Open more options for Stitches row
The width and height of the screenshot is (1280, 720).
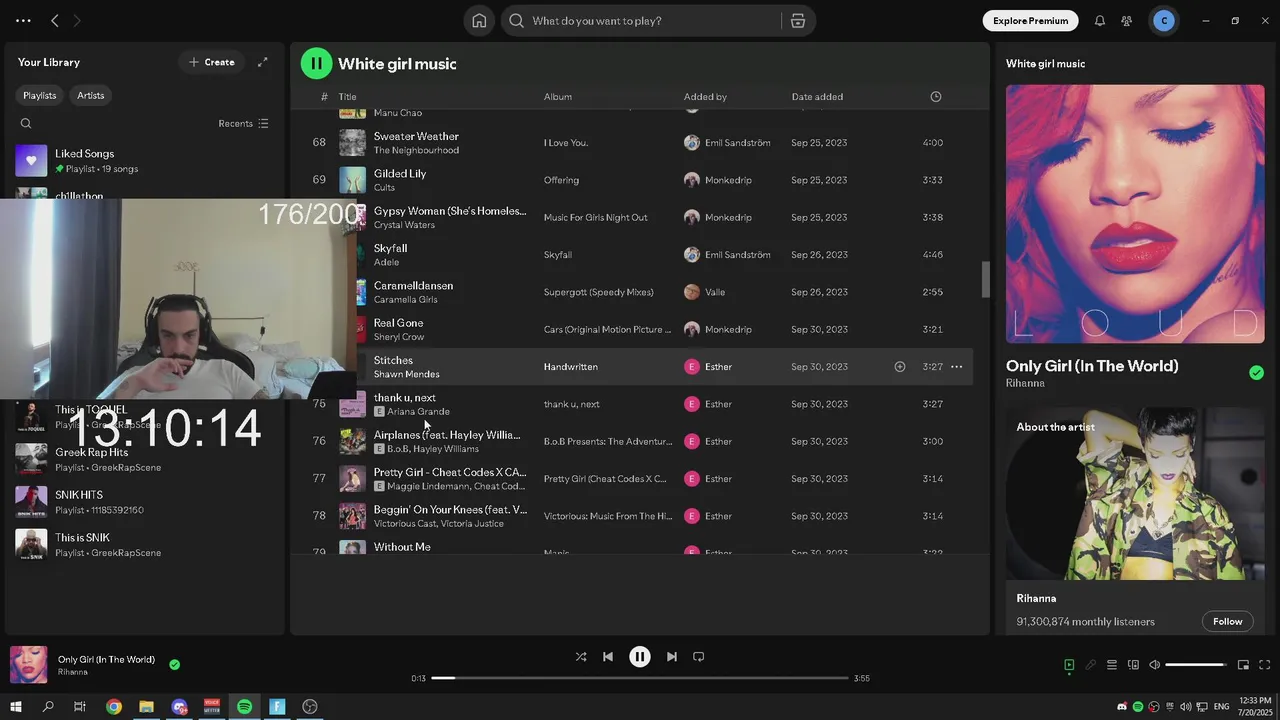click(x=957, y=367)
